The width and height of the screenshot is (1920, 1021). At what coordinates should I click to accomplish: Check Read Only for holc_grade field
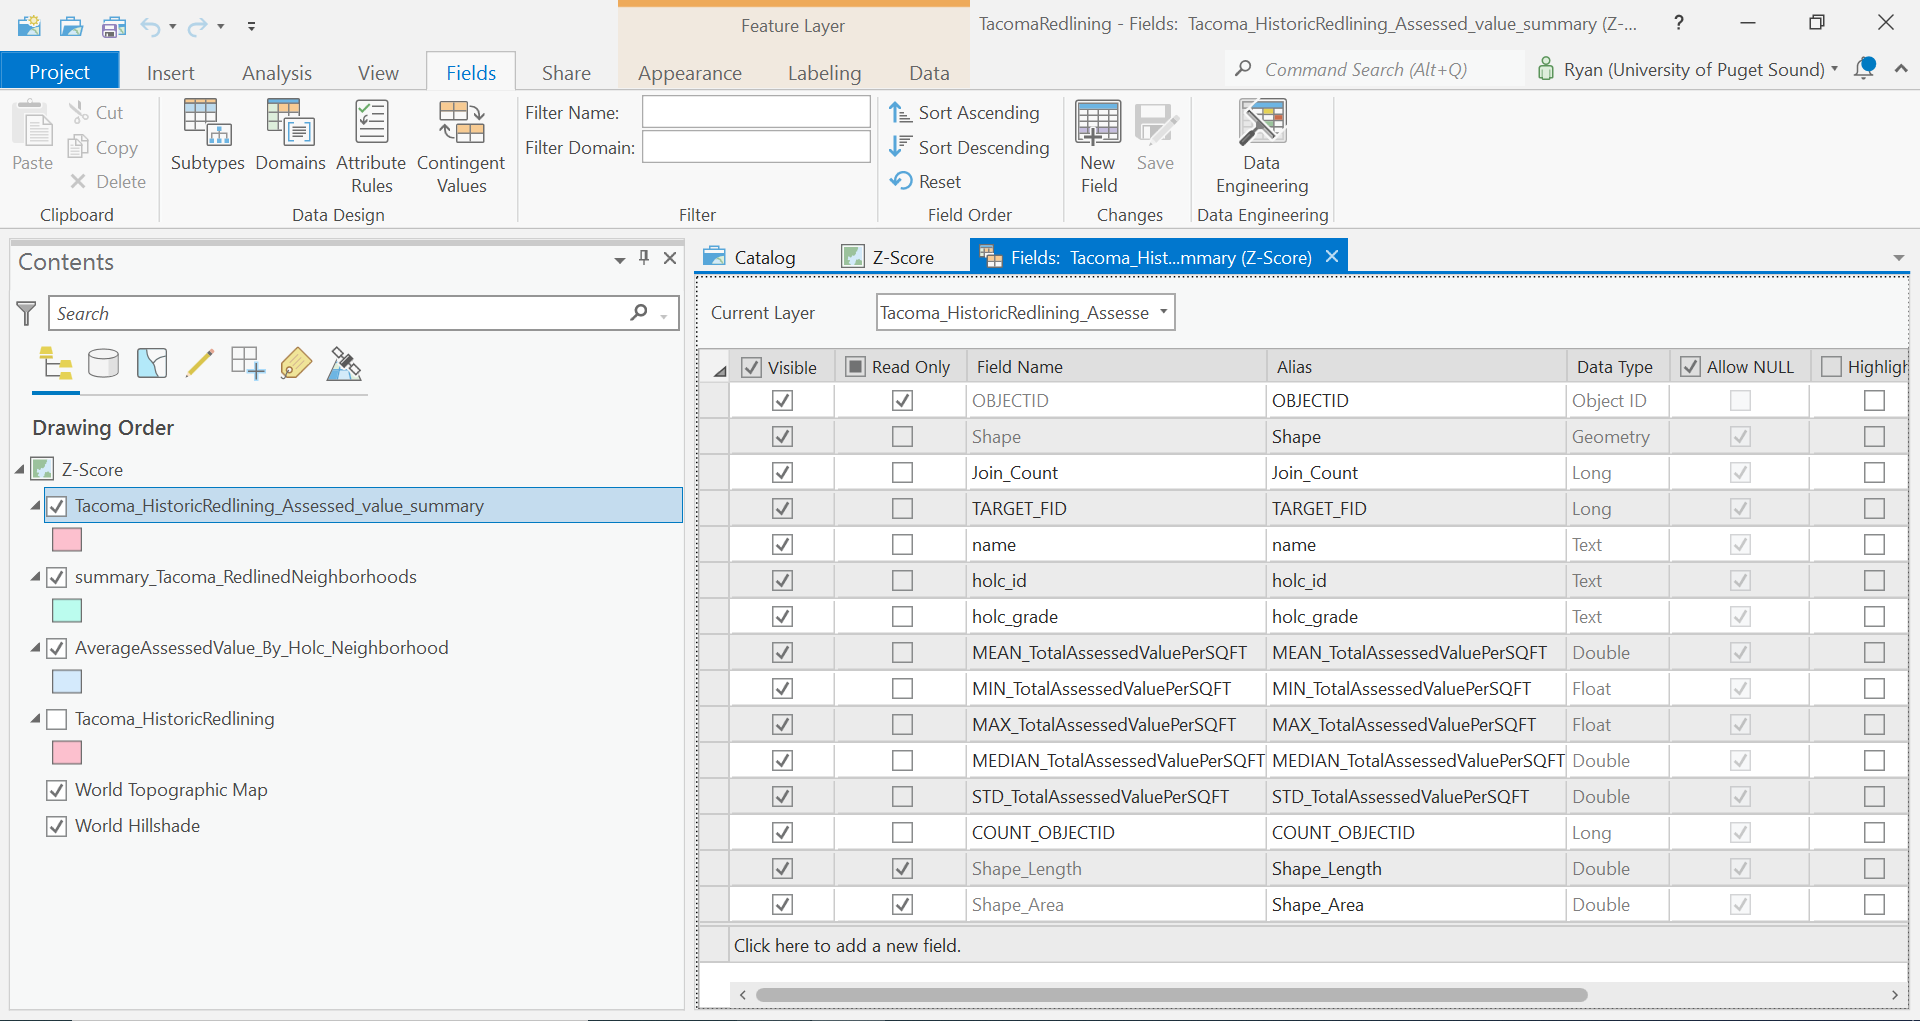pos(902,617)
